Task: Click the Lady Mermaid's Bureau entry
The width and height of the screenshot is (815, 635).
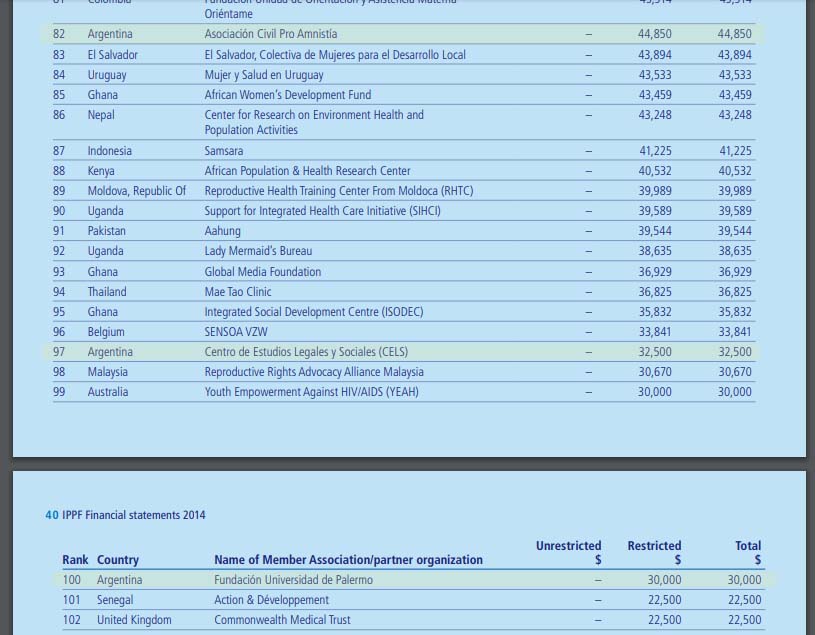Action: tap(258, 251)
